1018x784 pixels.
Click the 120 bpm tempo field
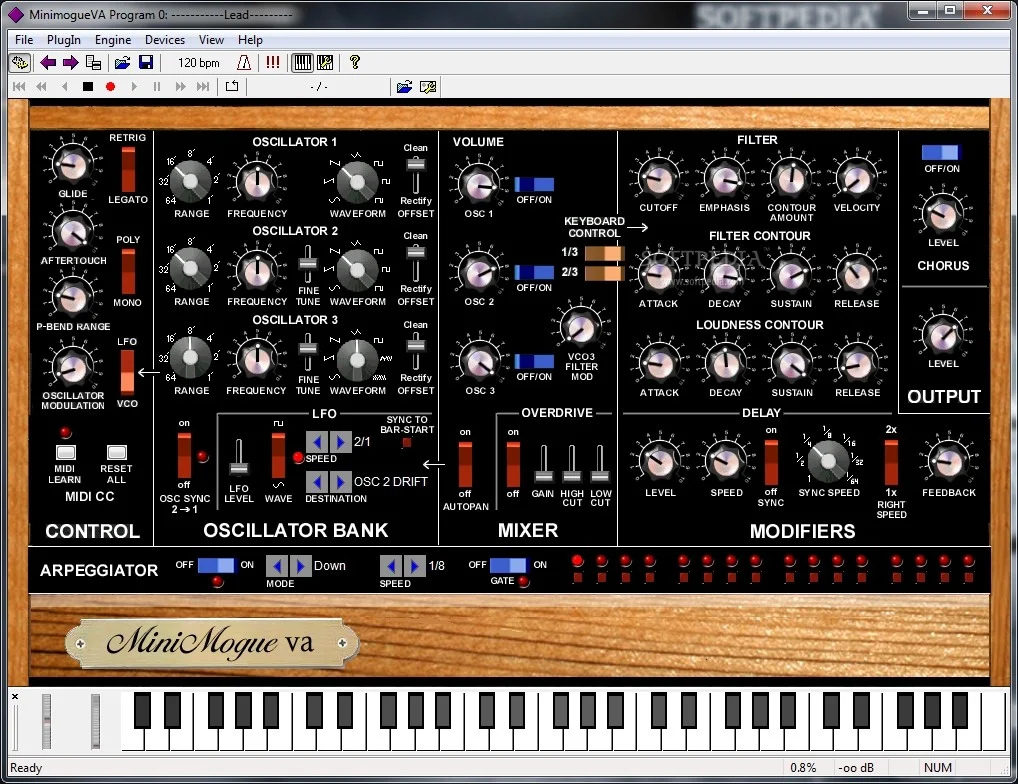point(198,63)
